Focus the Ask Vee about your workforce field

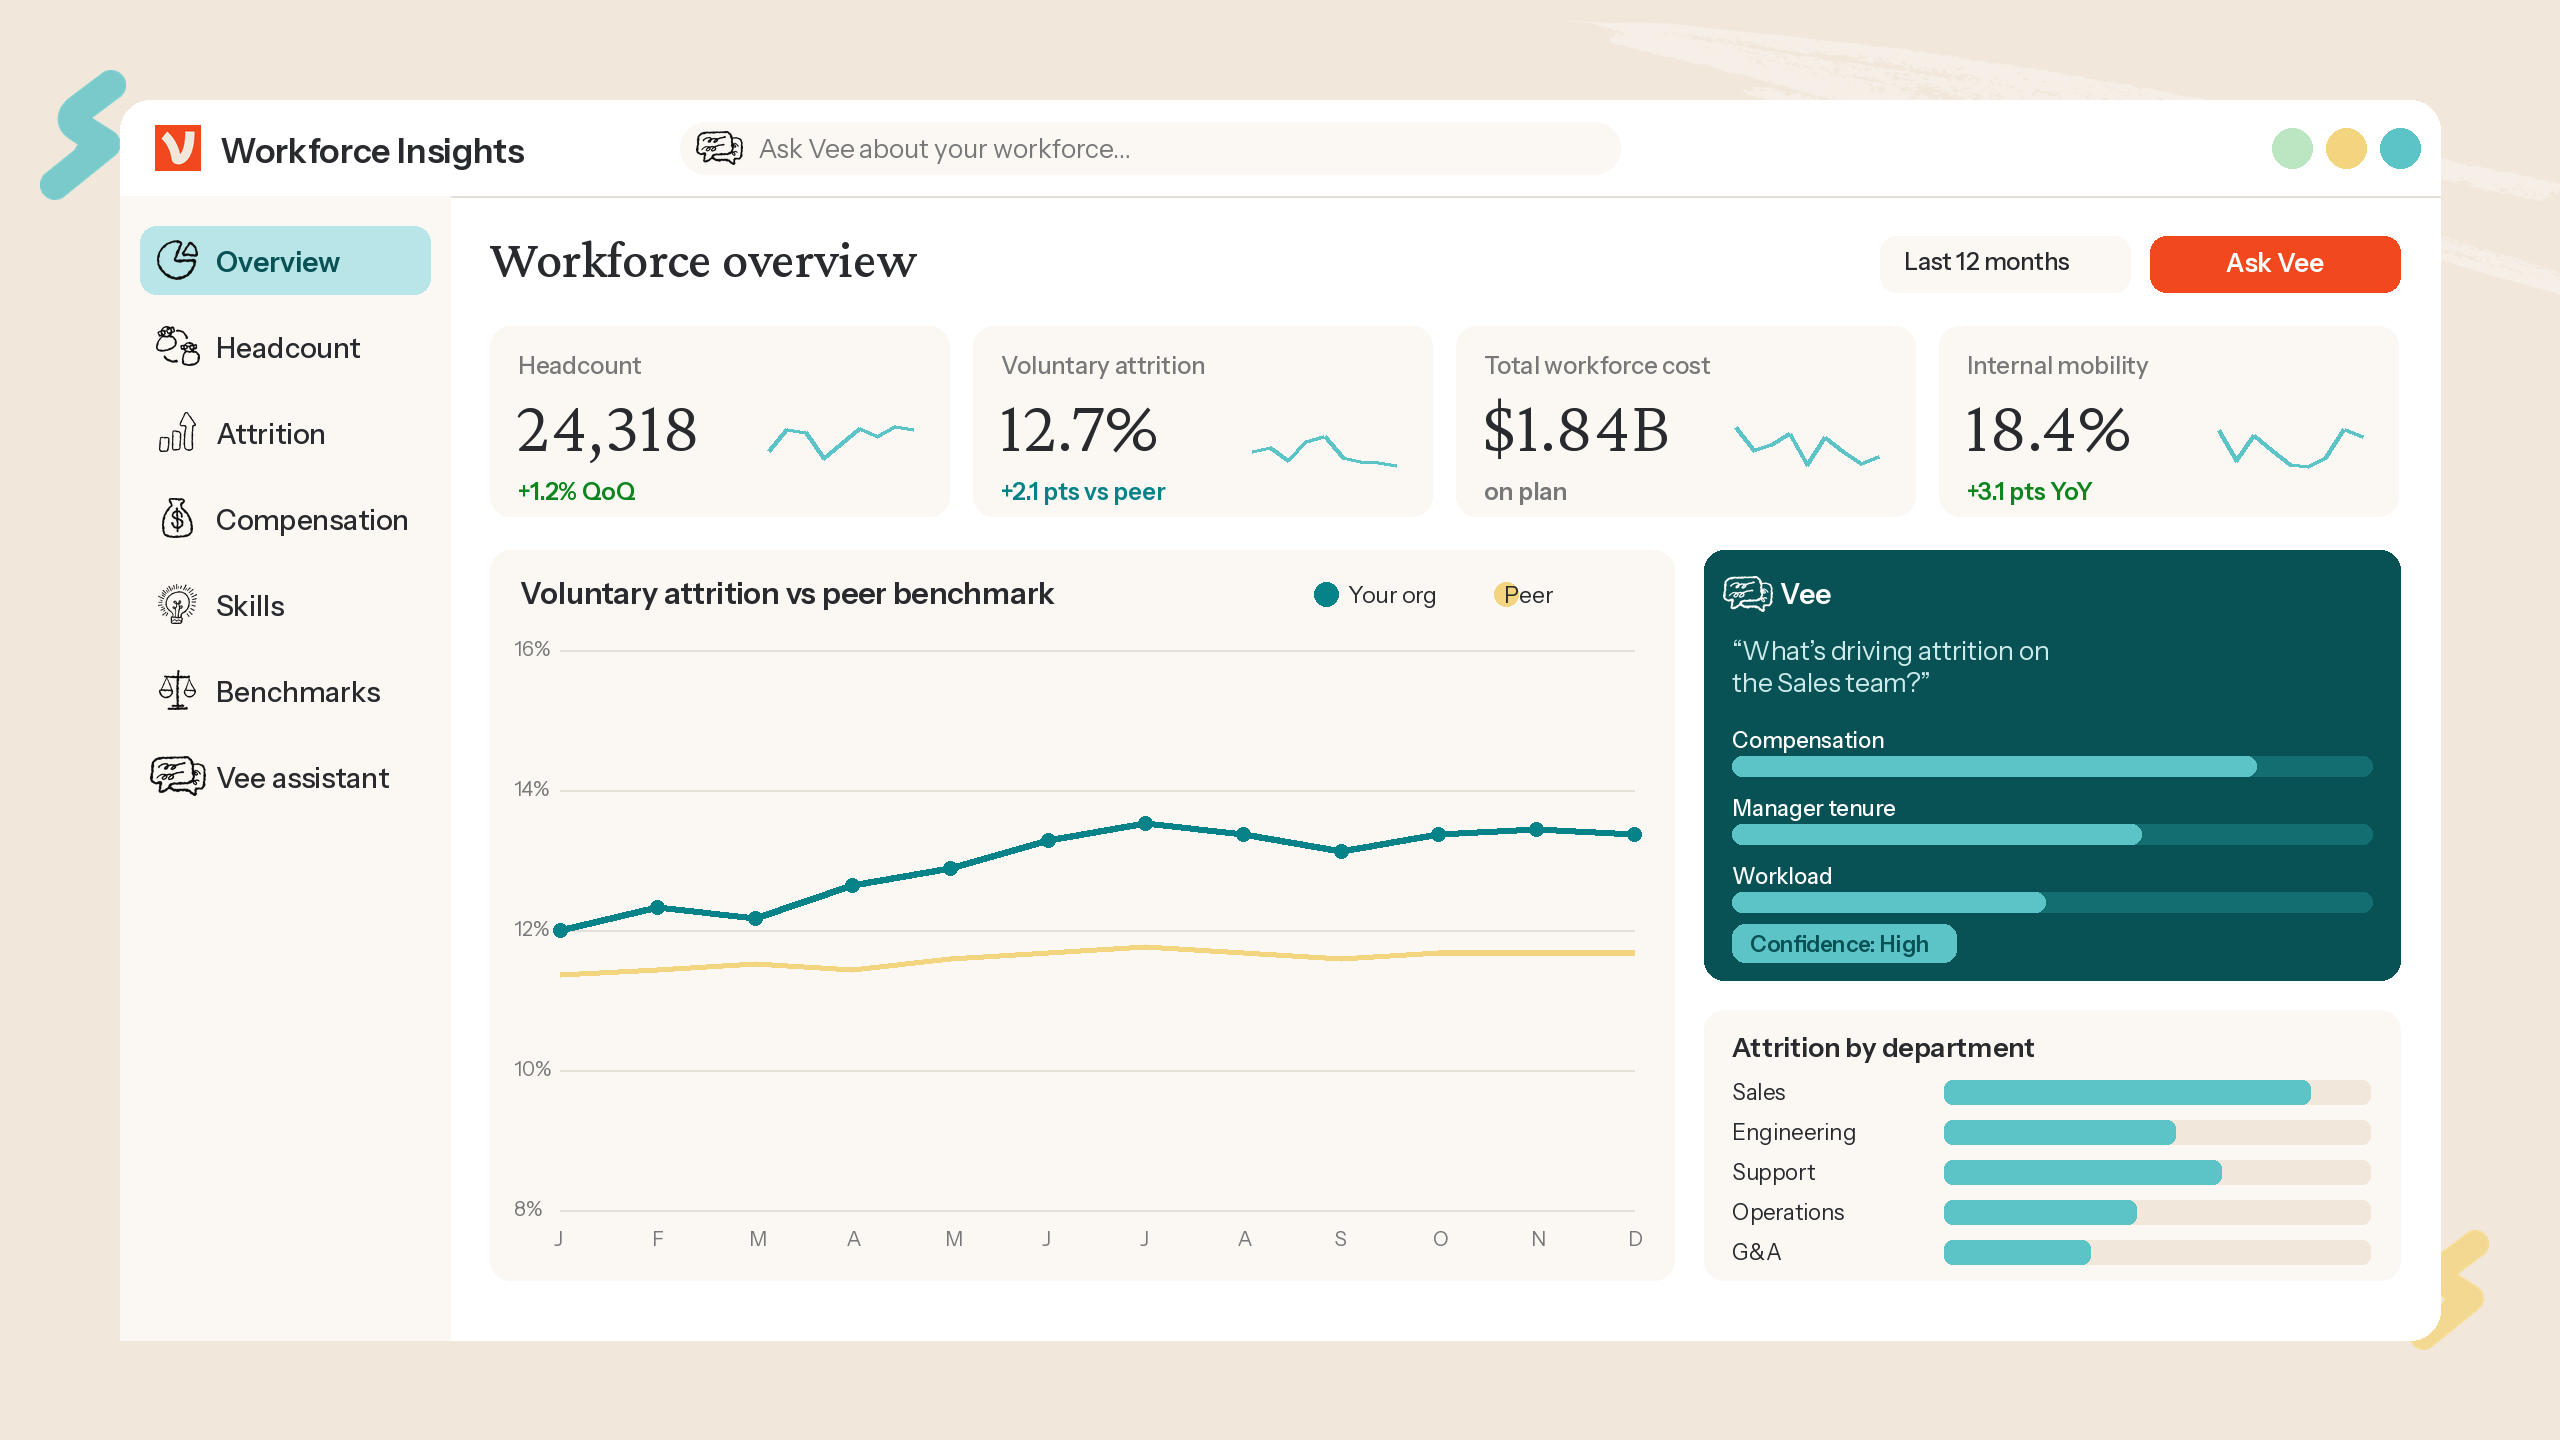click(x=1150, y=149)
